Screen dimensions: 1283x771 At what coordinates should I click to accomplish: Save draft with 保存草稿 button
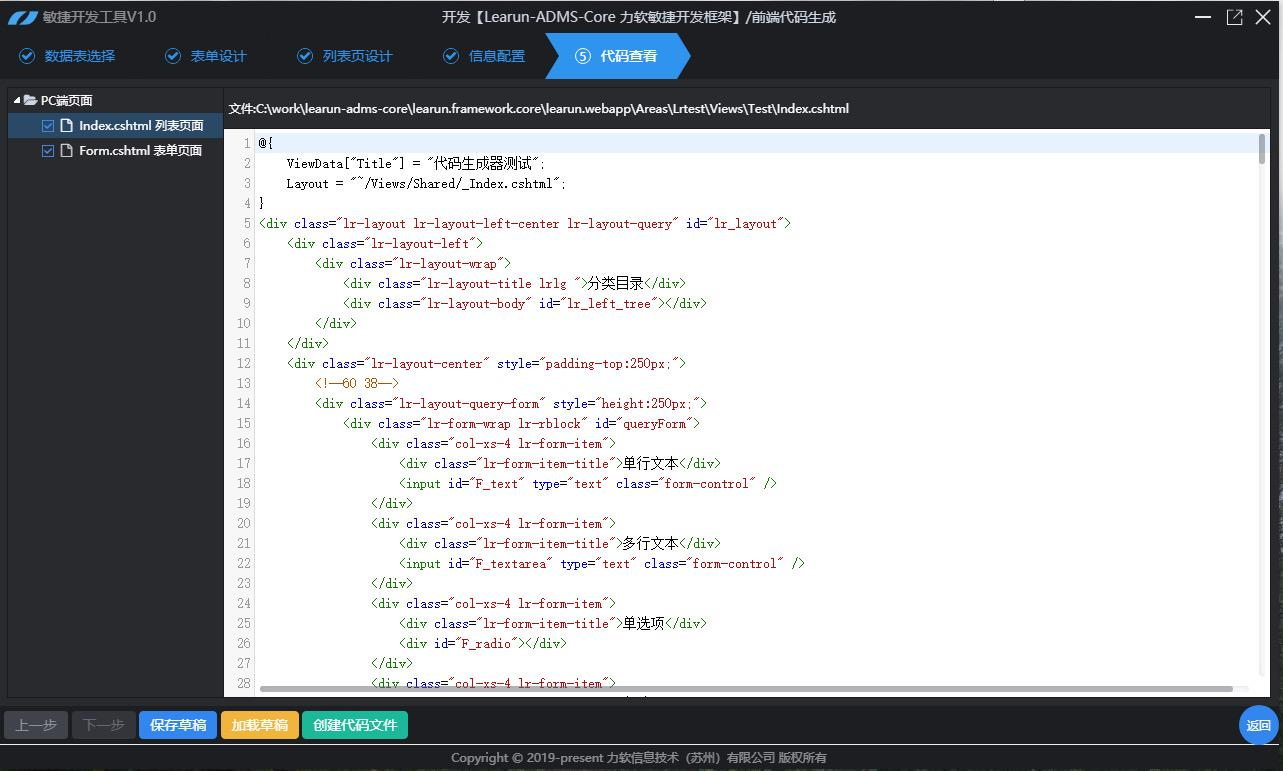coord(178,725)
